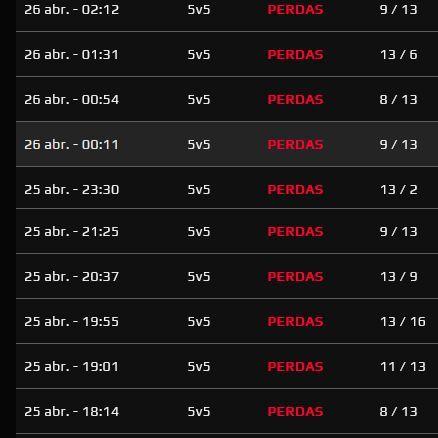The image size is (438, 438).
Task: Open the 25 abr. 18:14 match row
Action: point(227,411)
